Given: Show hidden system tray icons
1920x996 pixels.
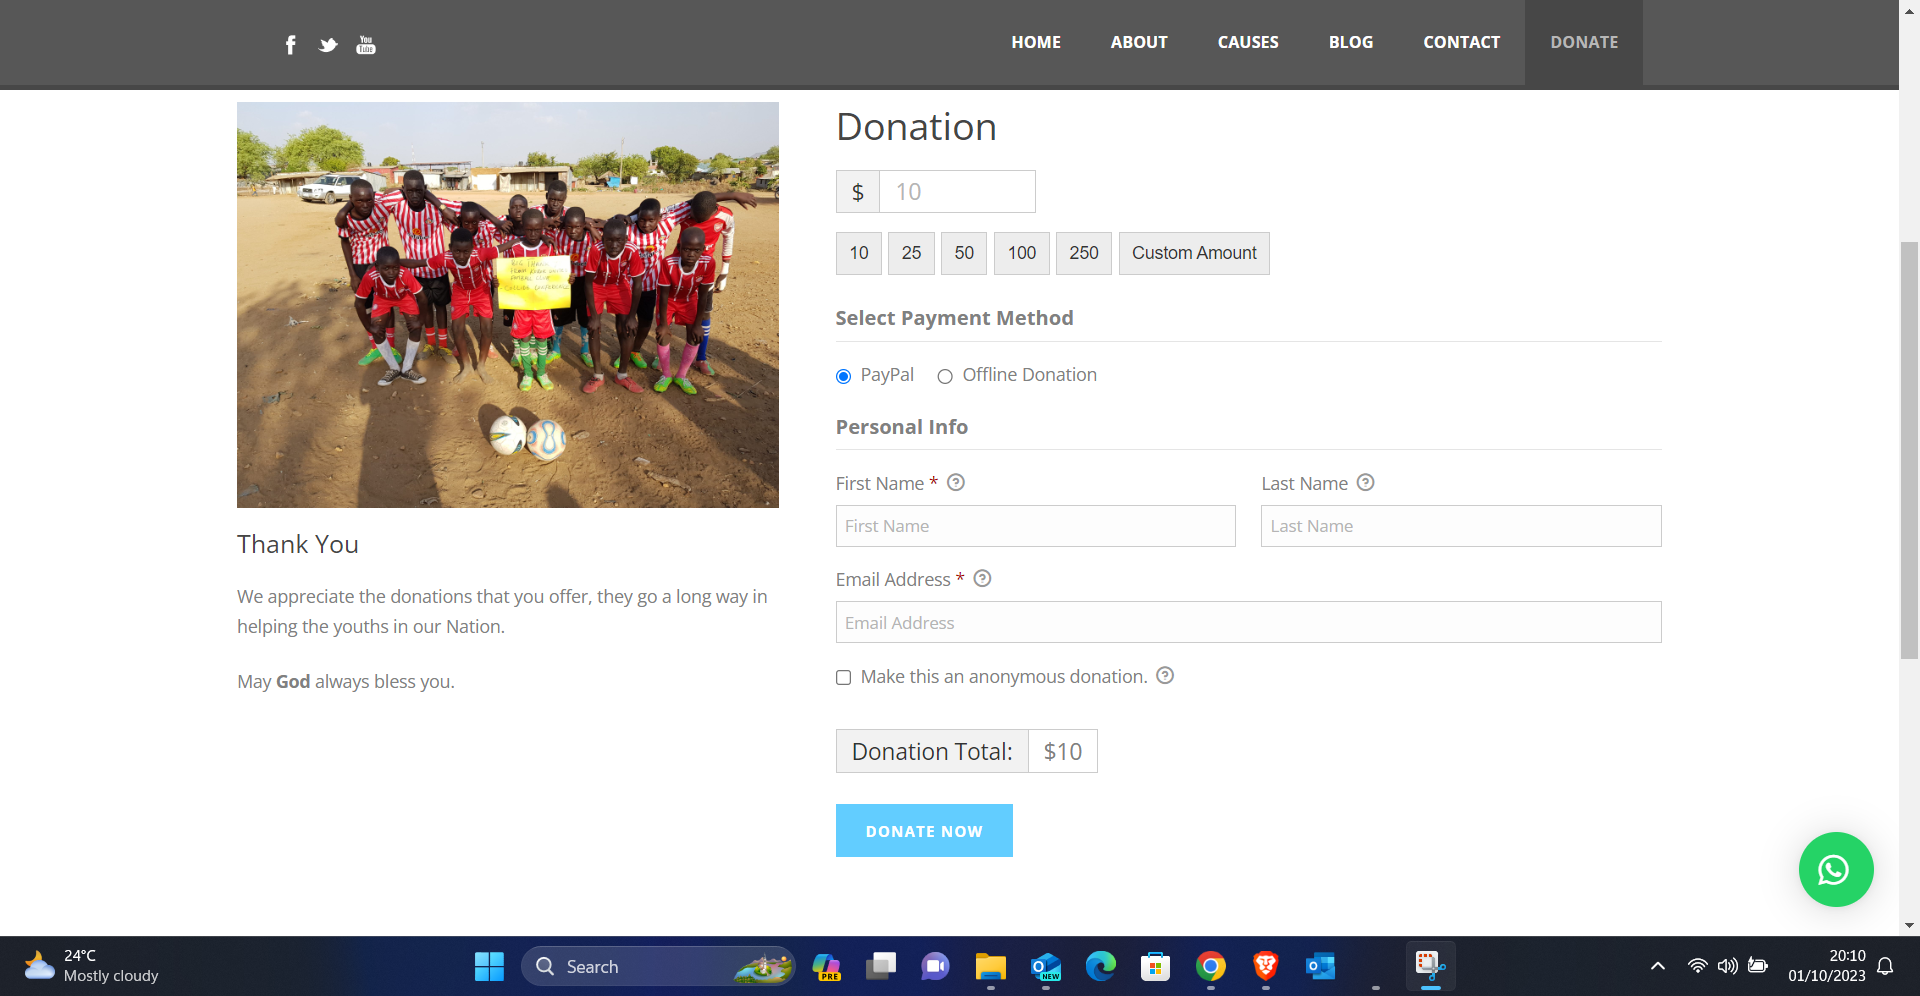Looking at the screenshot, I should [x=1657, y=966].
